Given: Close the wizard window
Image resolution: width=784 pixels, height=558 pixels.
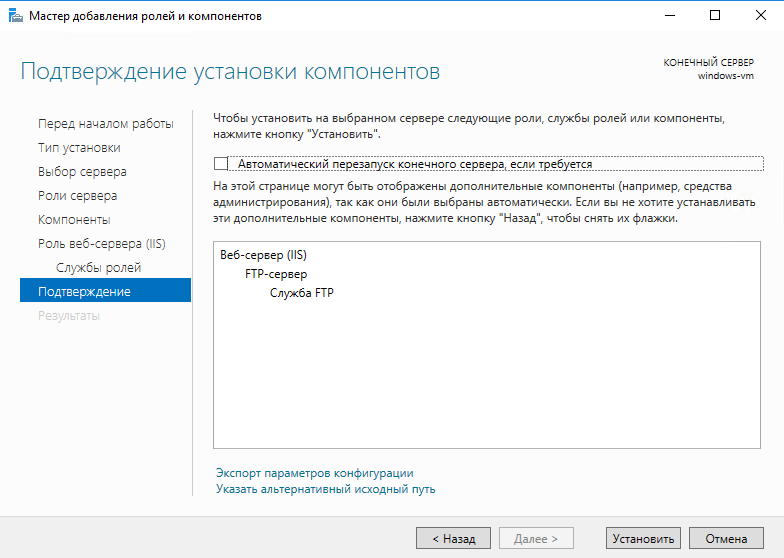Looking at the screenshot, I should tap(760, 16).
